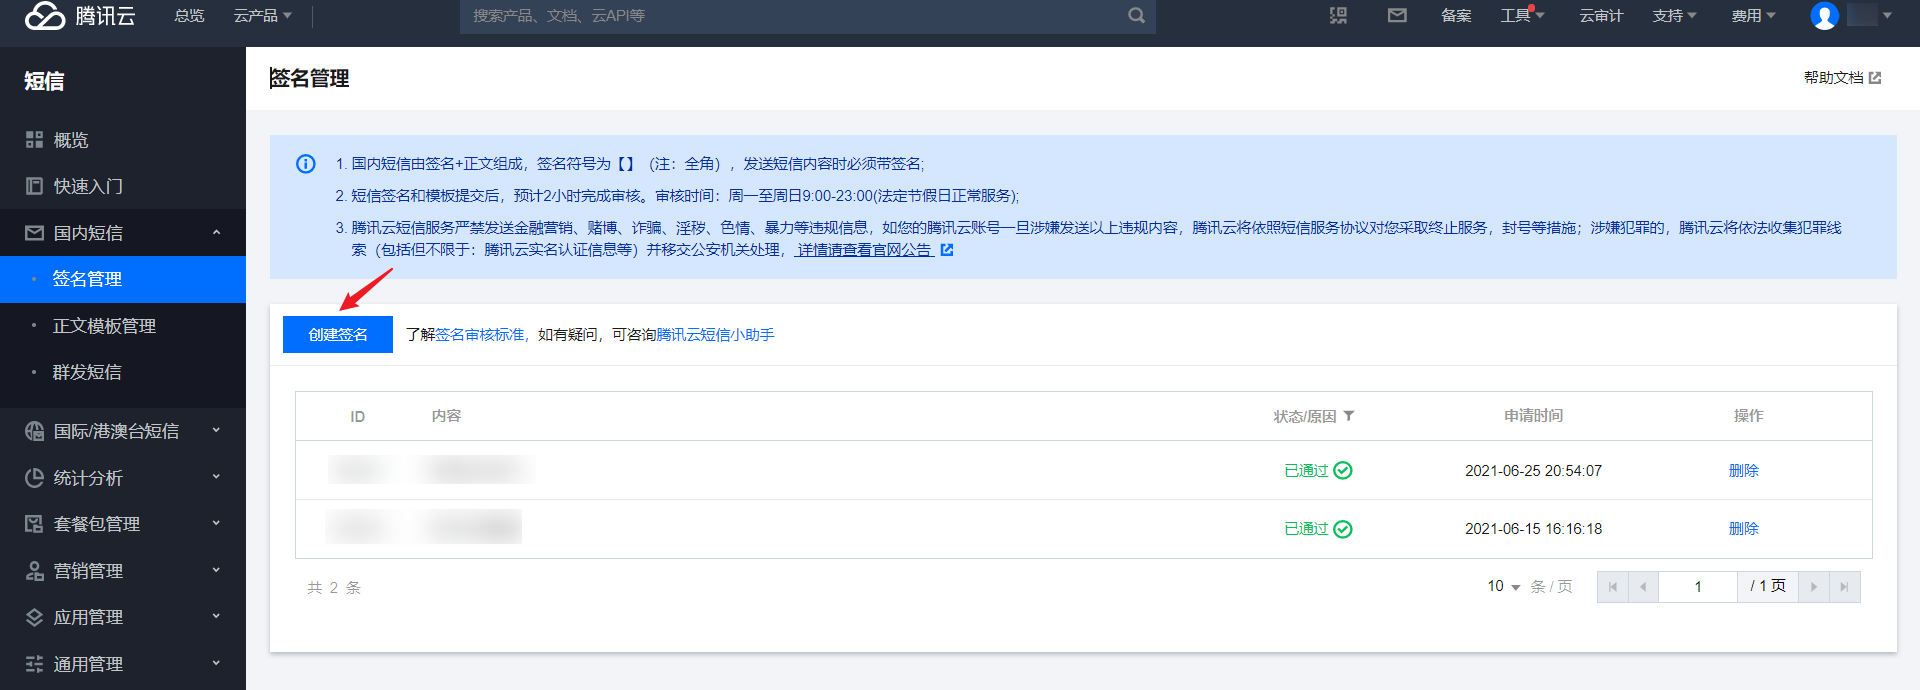Click the 统计分析 pie chart icon
1920x690 pixels.
pyautogui.click(x=34, y=478)
